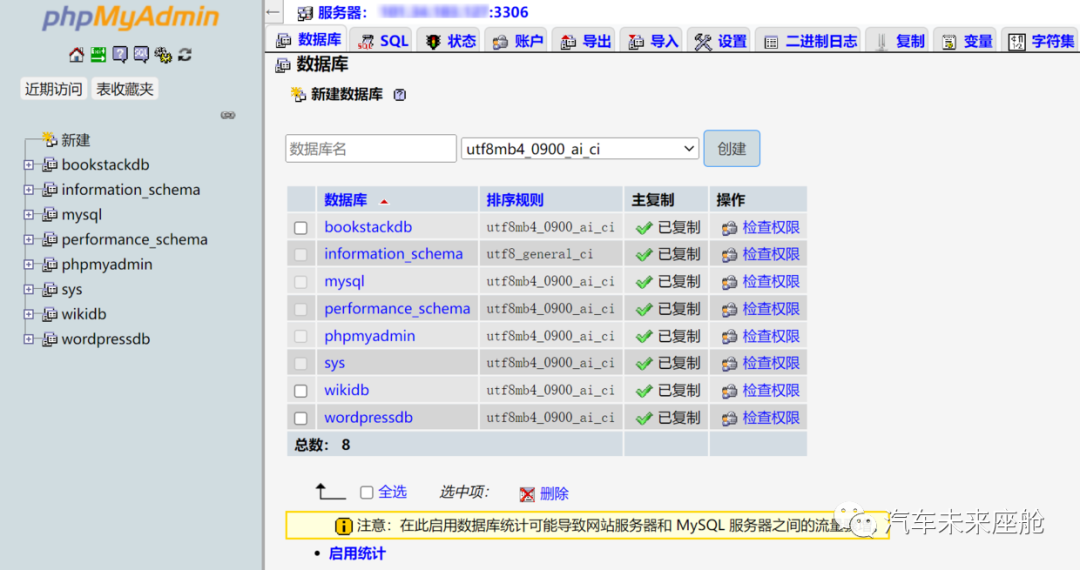Click the server icon in breadcrumb
This screenshot has height=570, width=1080.
pos(305,12)
